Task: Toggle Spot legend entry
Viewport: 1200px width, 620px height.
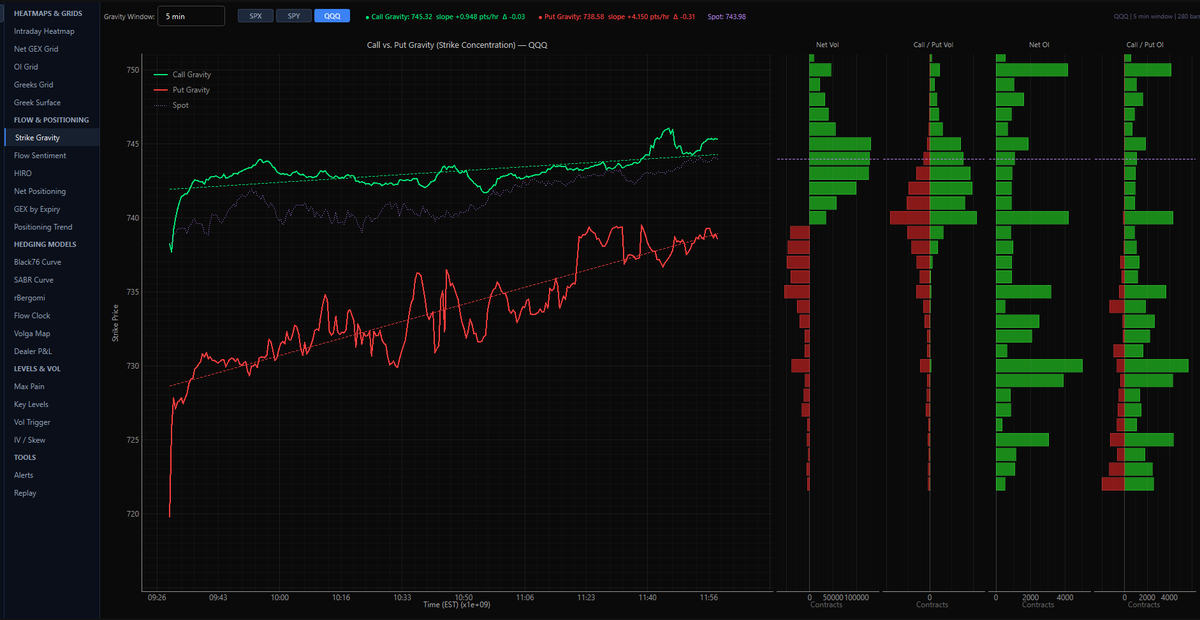Action: 171,105
